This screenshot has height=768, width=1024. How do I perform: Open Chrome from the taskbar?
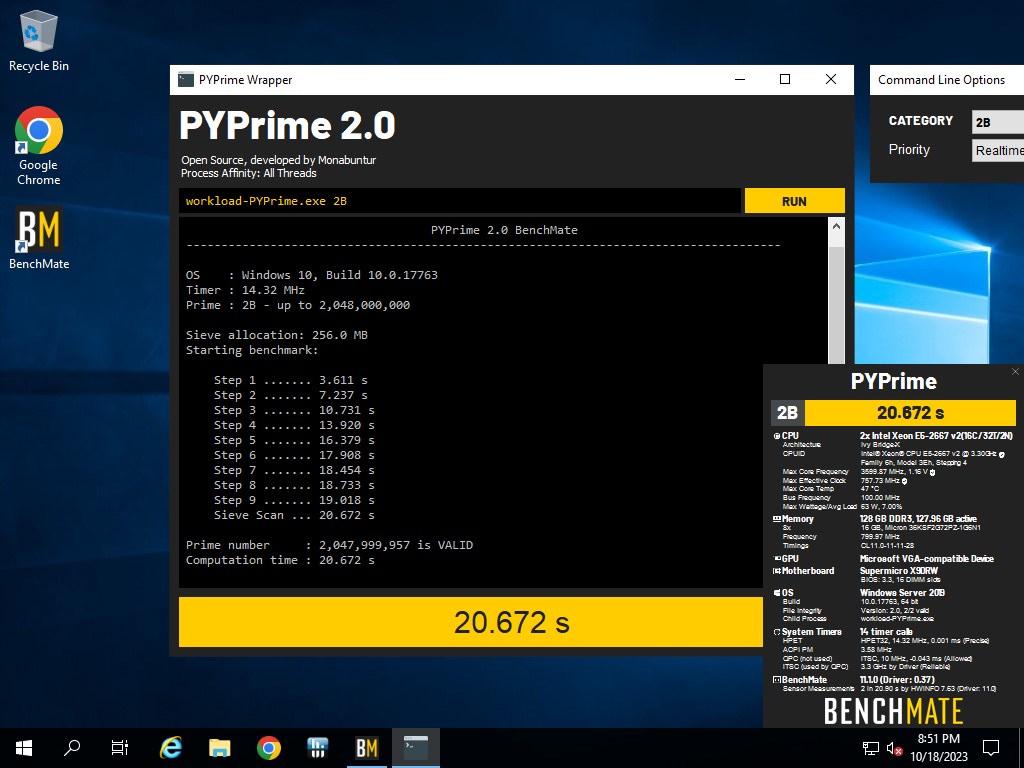pyautogui.click(x=268, y=748)
